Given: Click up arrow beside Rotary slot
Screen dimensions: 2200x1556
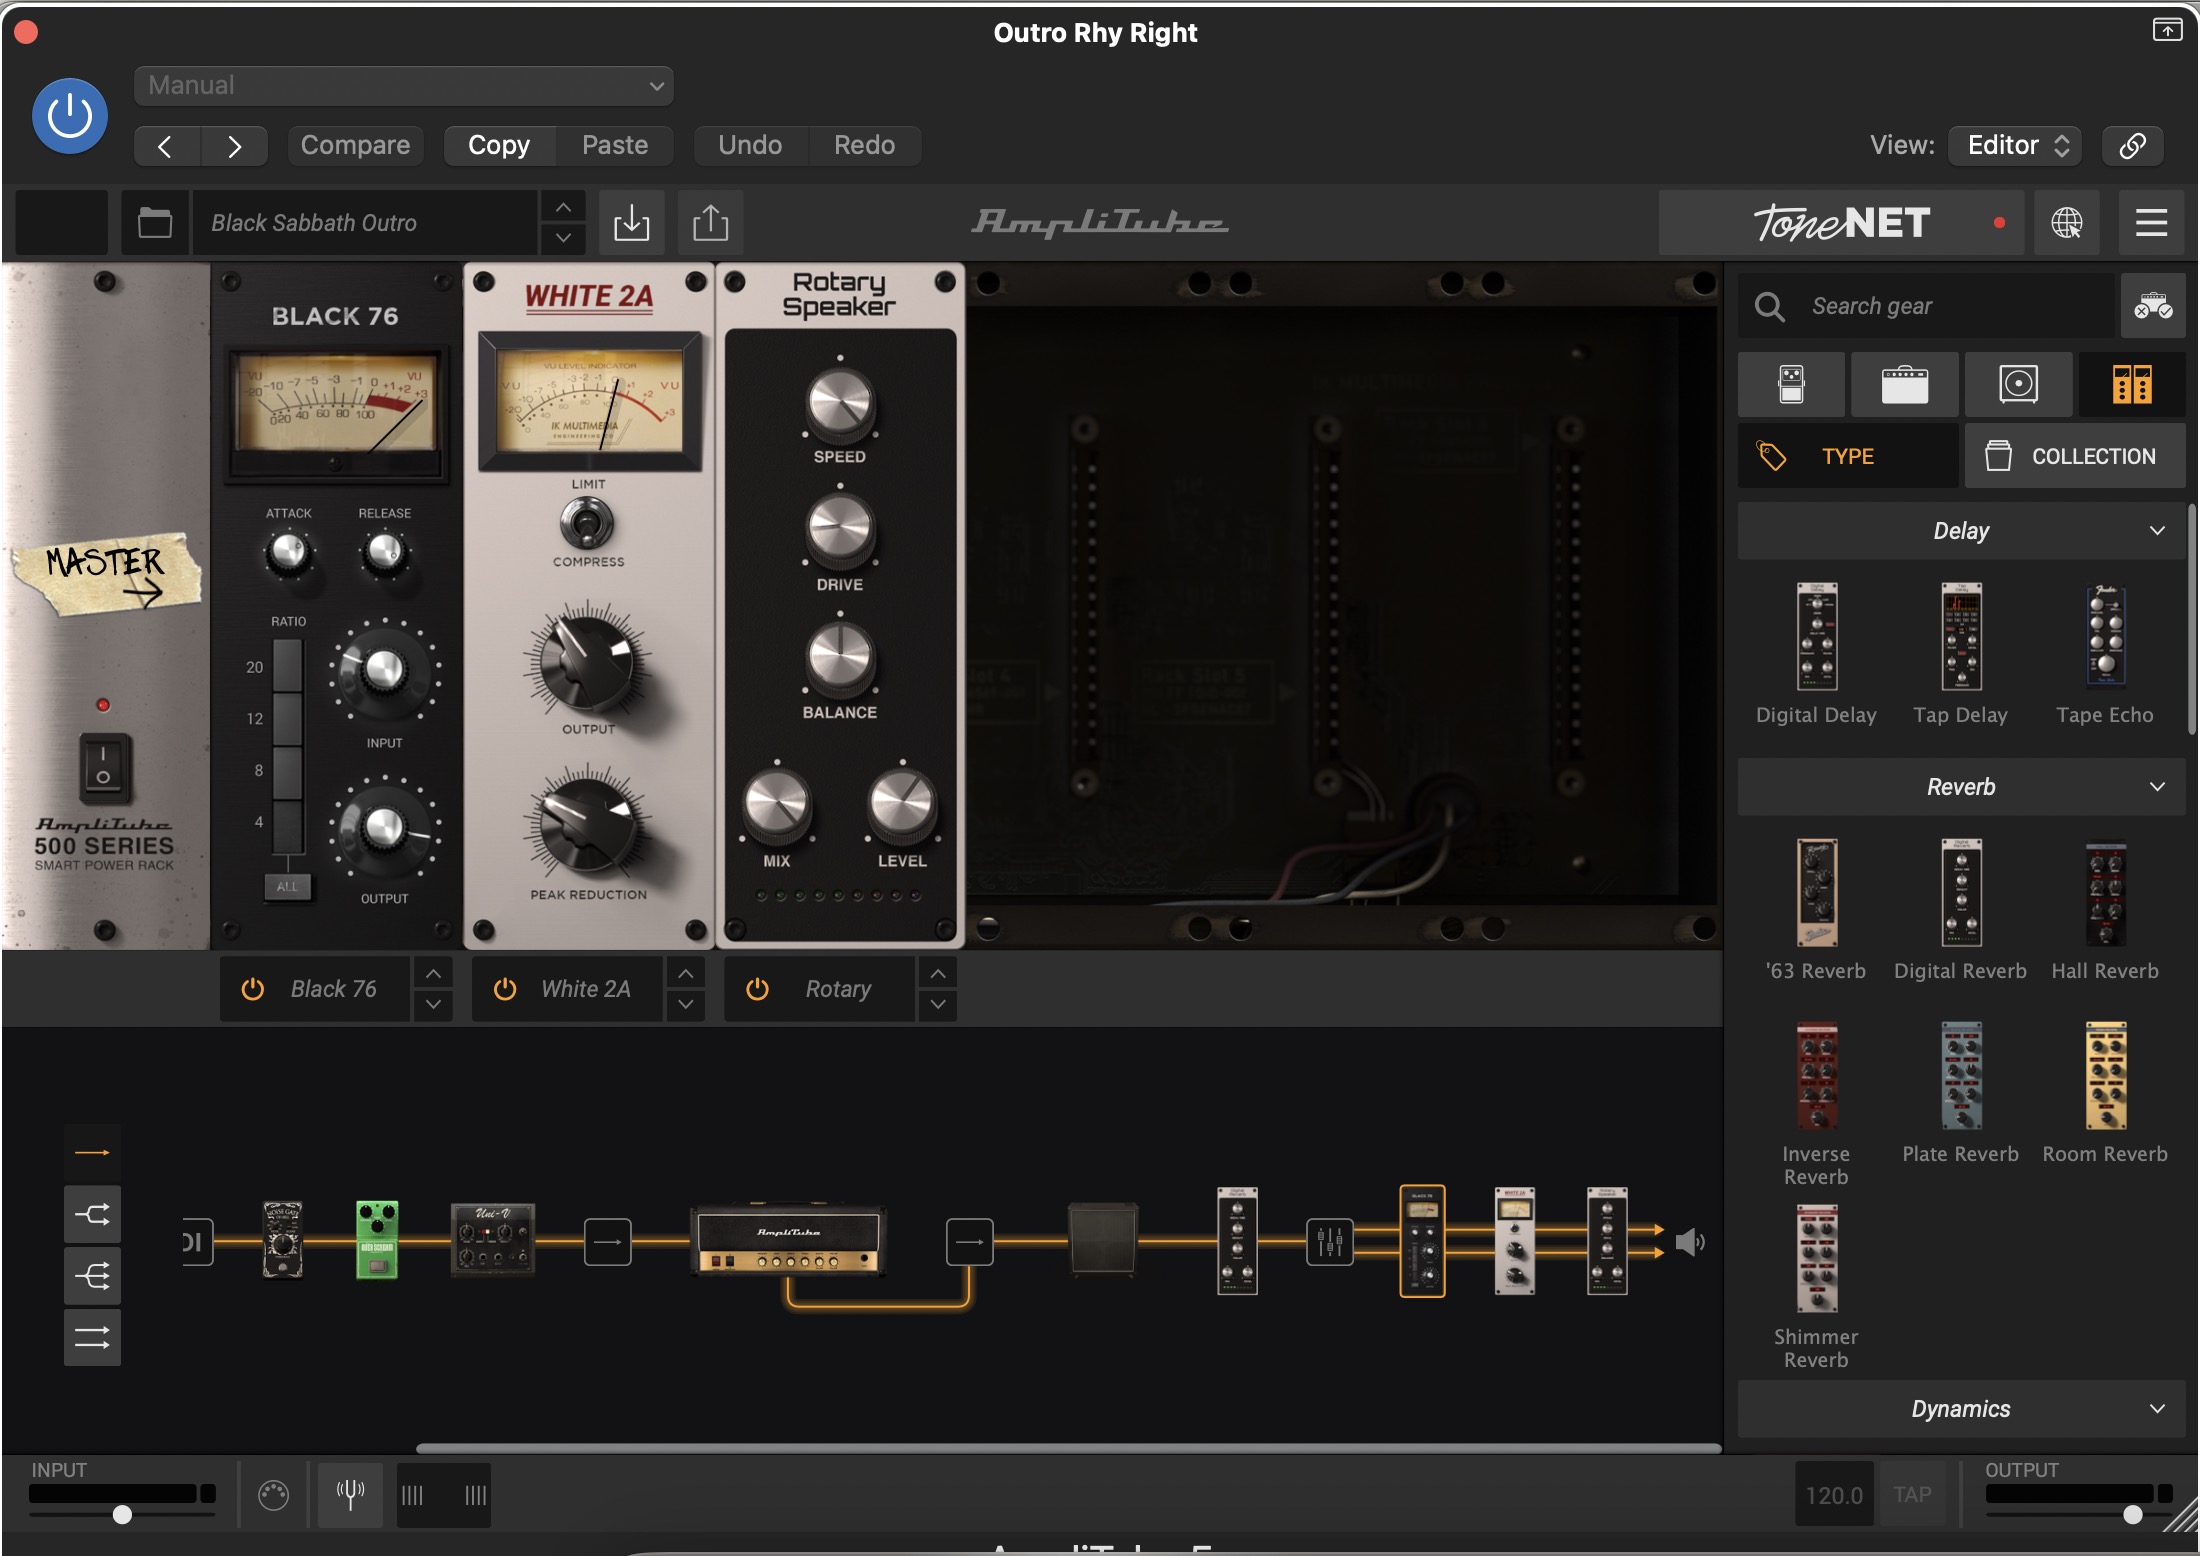Looking at the screenshot, I should click(x=937, y=973).
